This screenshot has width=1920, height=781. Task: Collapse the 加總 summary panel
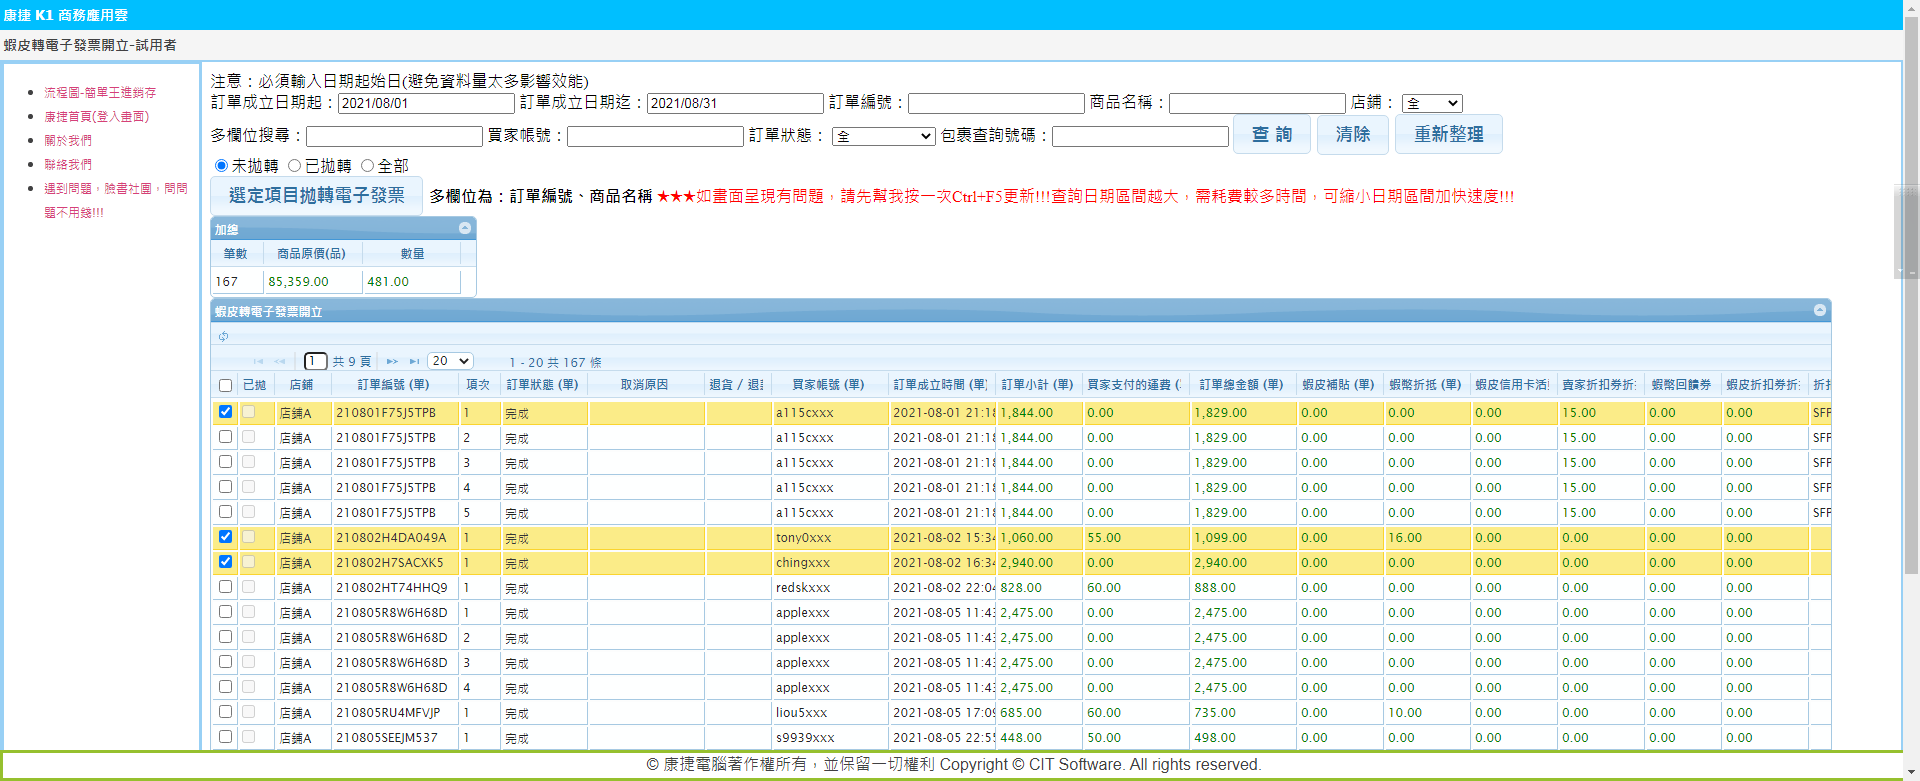[465, 229]
